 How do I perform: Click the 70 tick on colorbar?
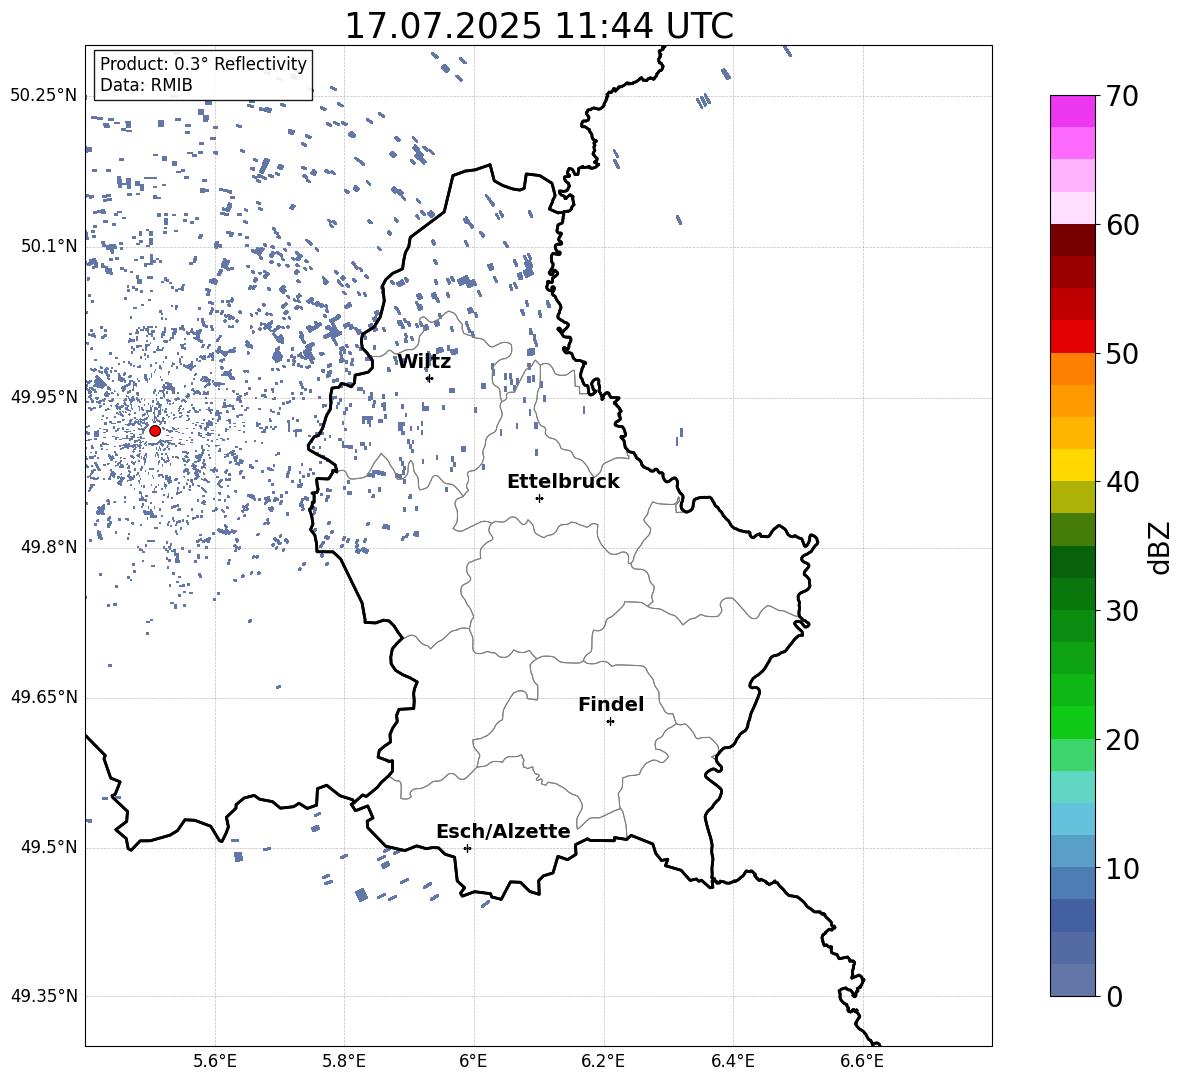pos(1123,96)
